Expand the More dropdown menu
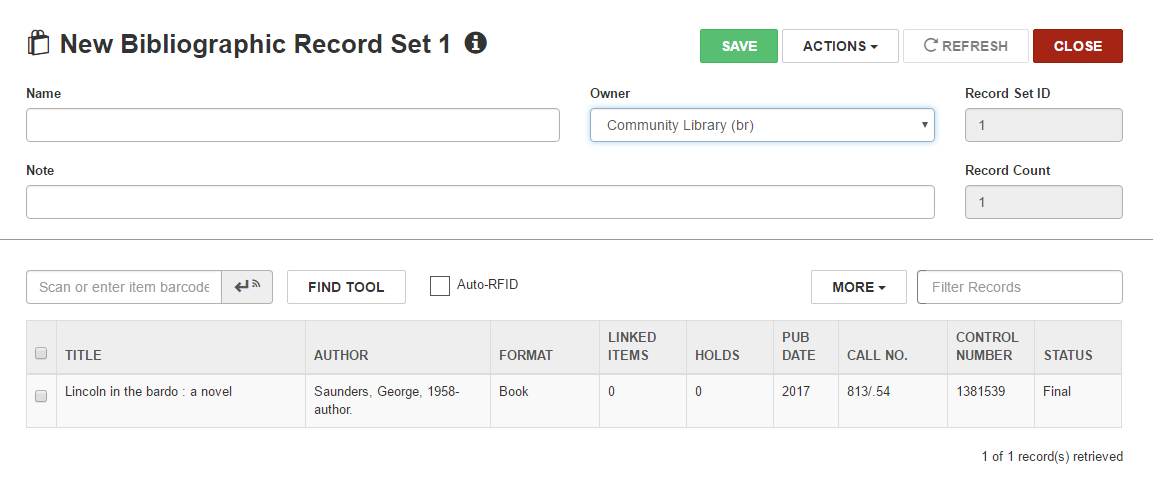Image resolution: width=1153 pixels, height=479 pixels. click(x=858, y=287)
